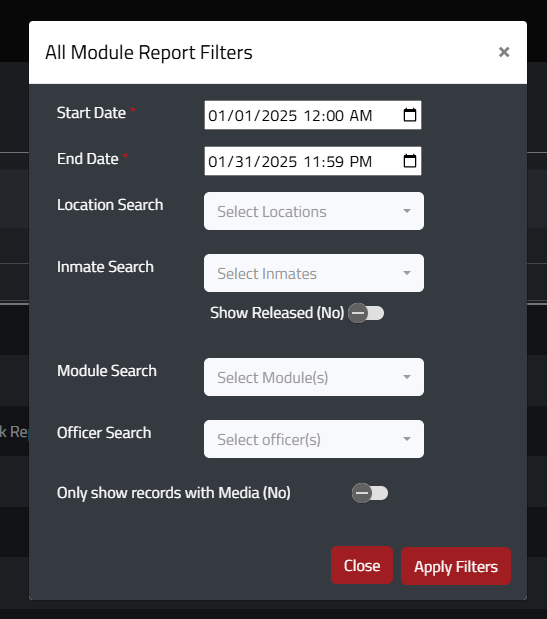Open the Select Locations dropdown
Screen dimensions: 547x619
[314, 211]
